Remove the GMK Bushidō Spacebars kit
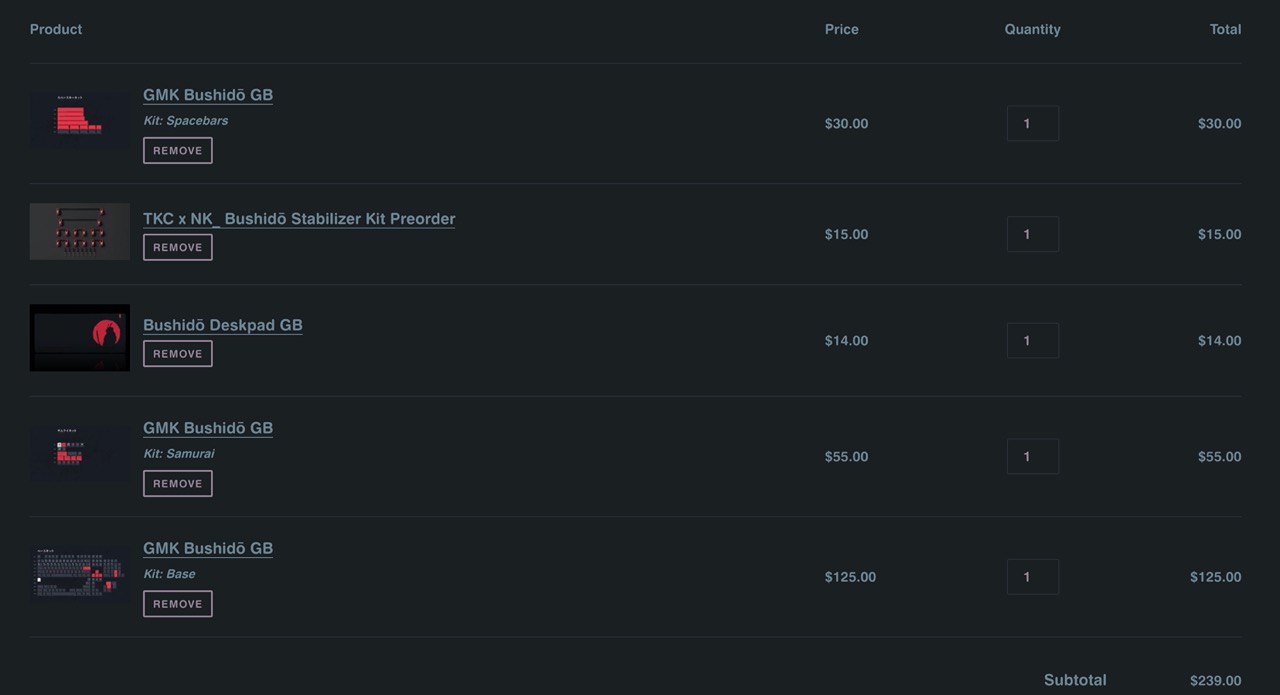The width and height of the screenshot is (1280, 695). coord(178,150)
